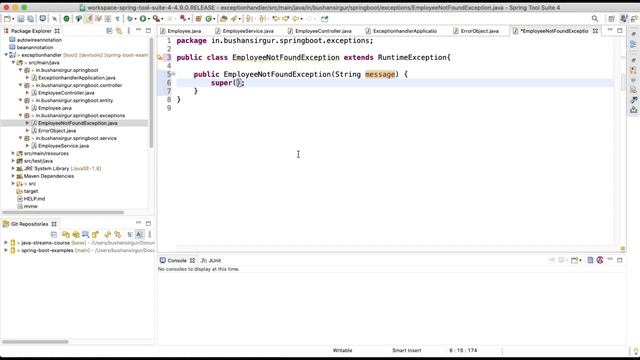Viewport: 640px width, 360px height.
Task: Switch to EmployeeController.java editor tab
Action: (x=320, y=31)
